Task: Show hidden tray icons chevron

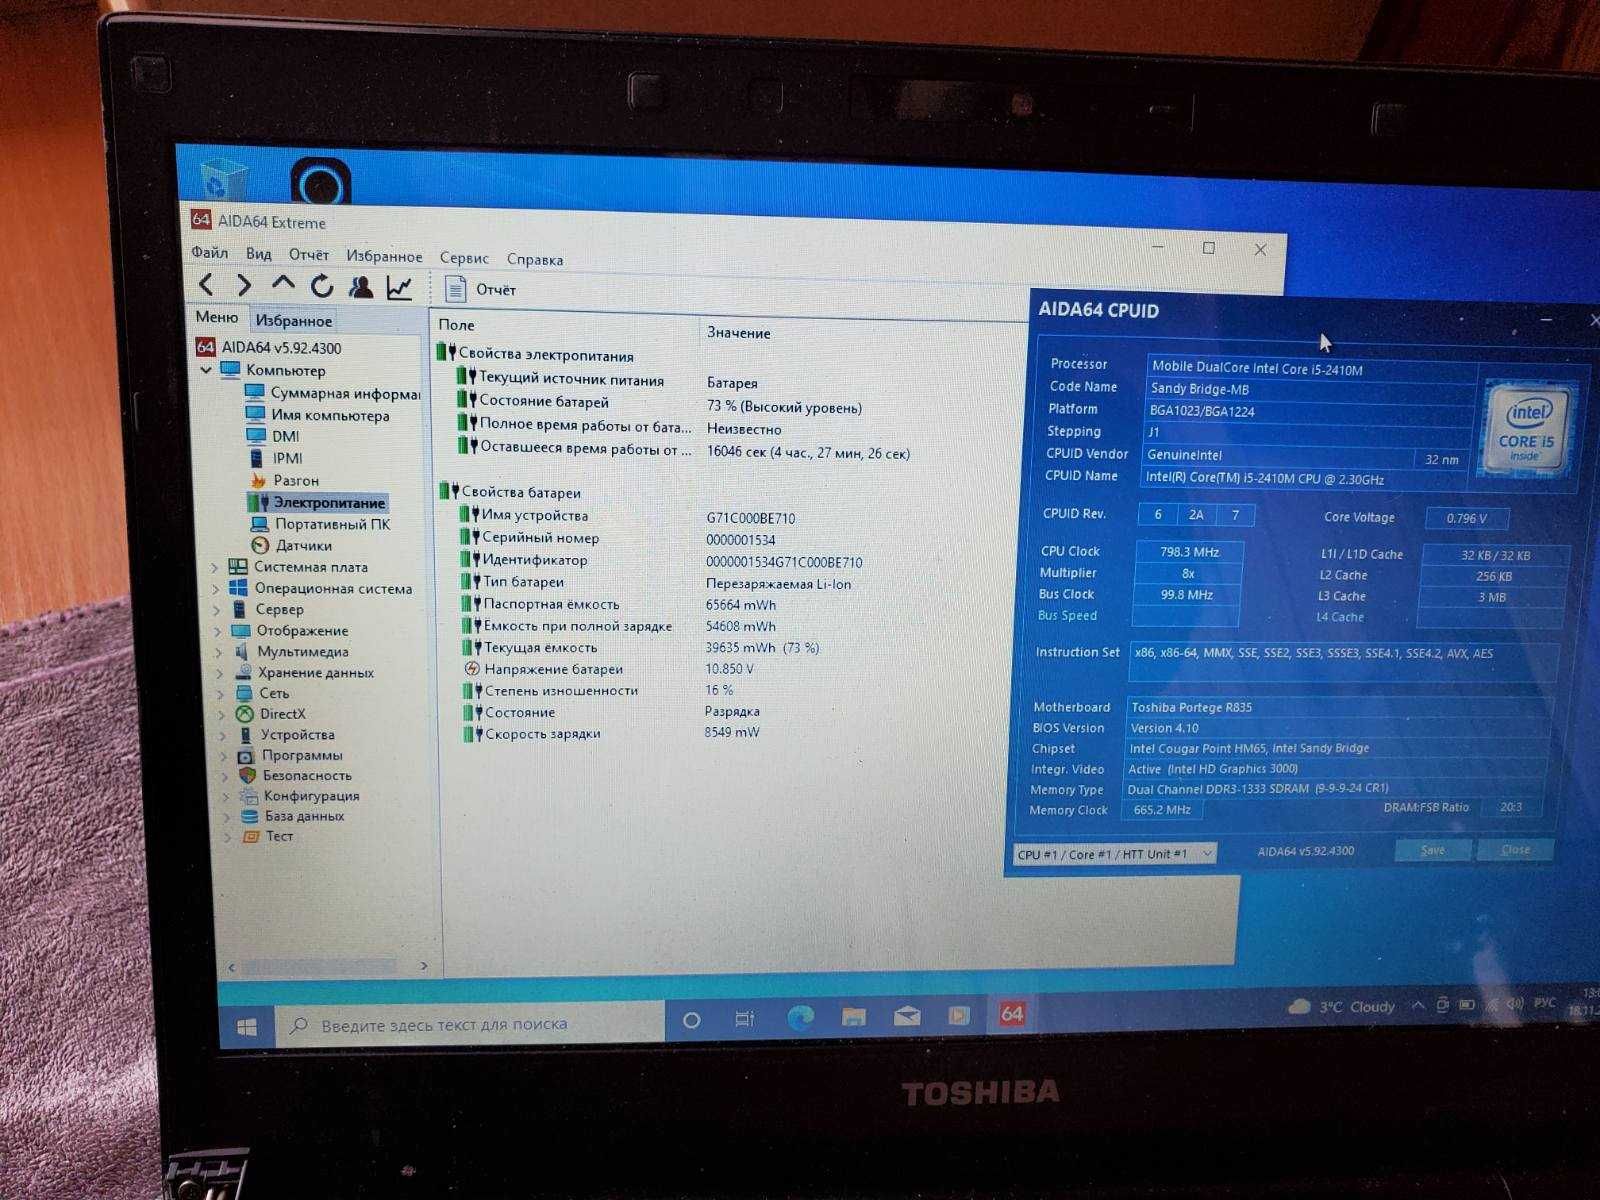Action: coord(1417,1005)
